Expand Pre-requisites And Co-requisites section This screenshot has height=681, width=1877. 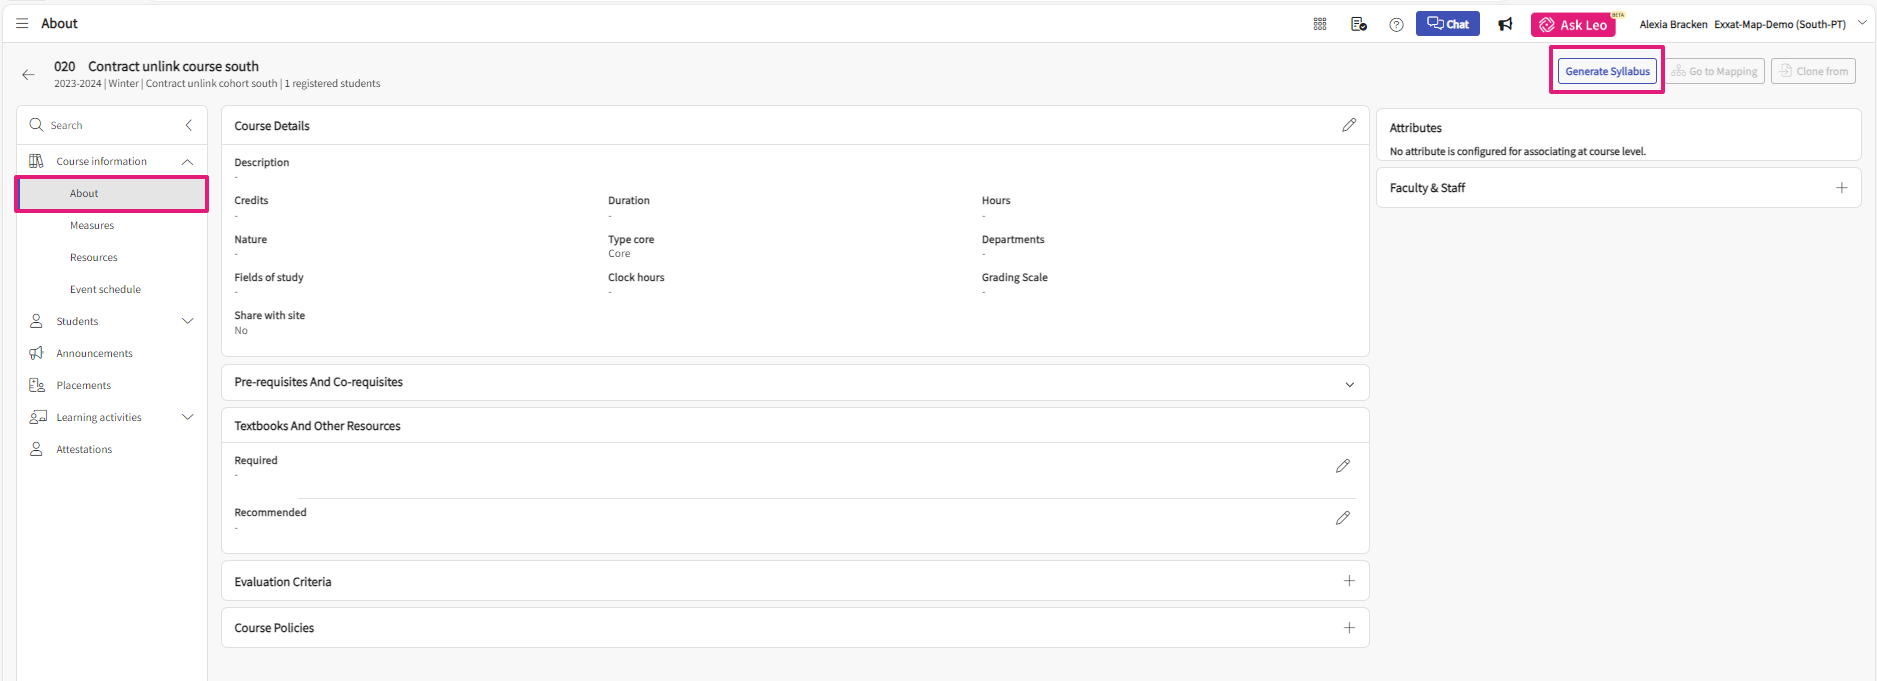[1349, 384]
